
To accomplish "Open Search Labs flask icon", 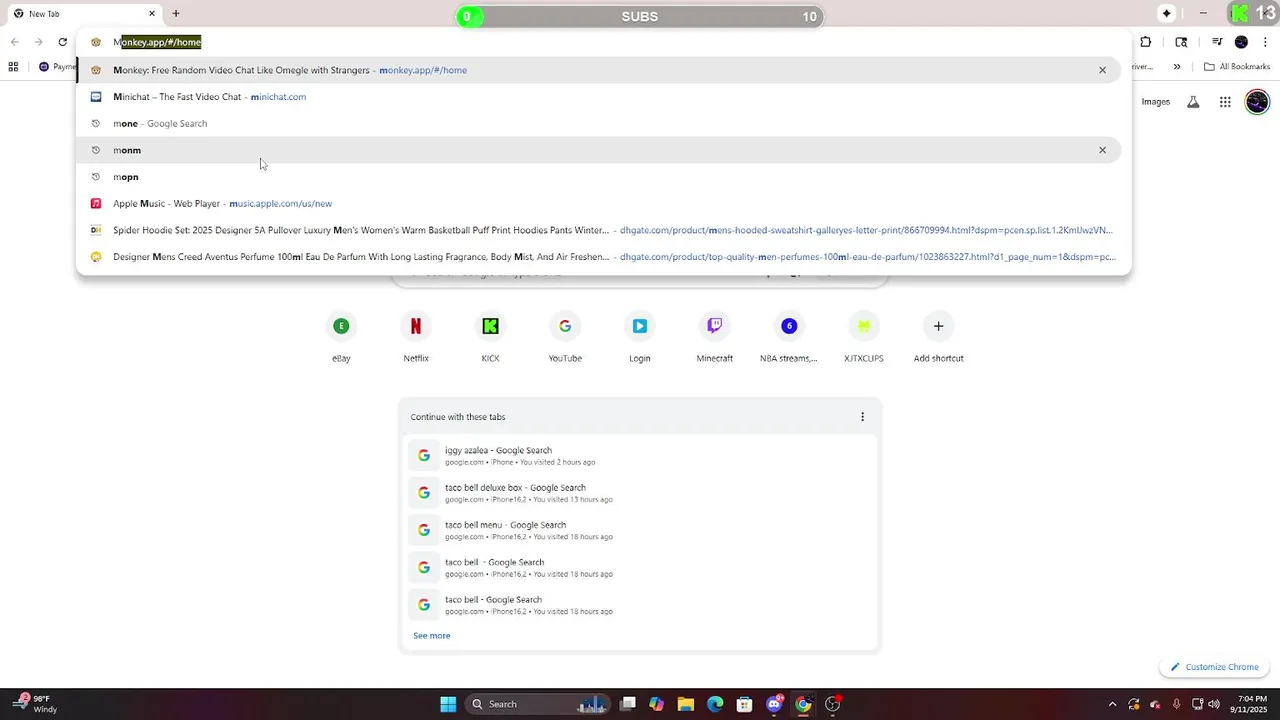I will (x=1193, y=102).
